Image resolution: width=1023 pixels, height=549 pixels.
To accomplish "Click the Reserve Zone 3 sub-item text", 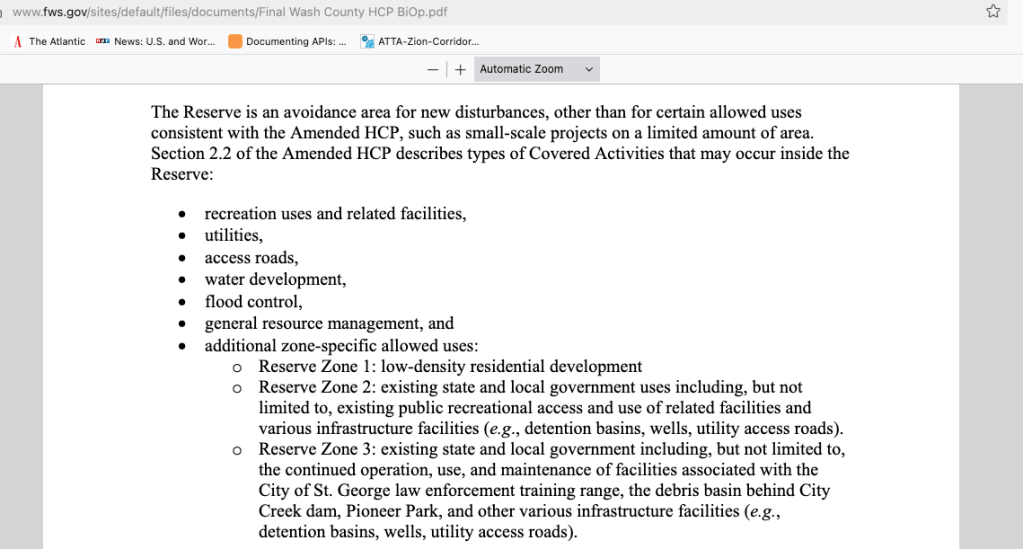I will click(550, 449).
